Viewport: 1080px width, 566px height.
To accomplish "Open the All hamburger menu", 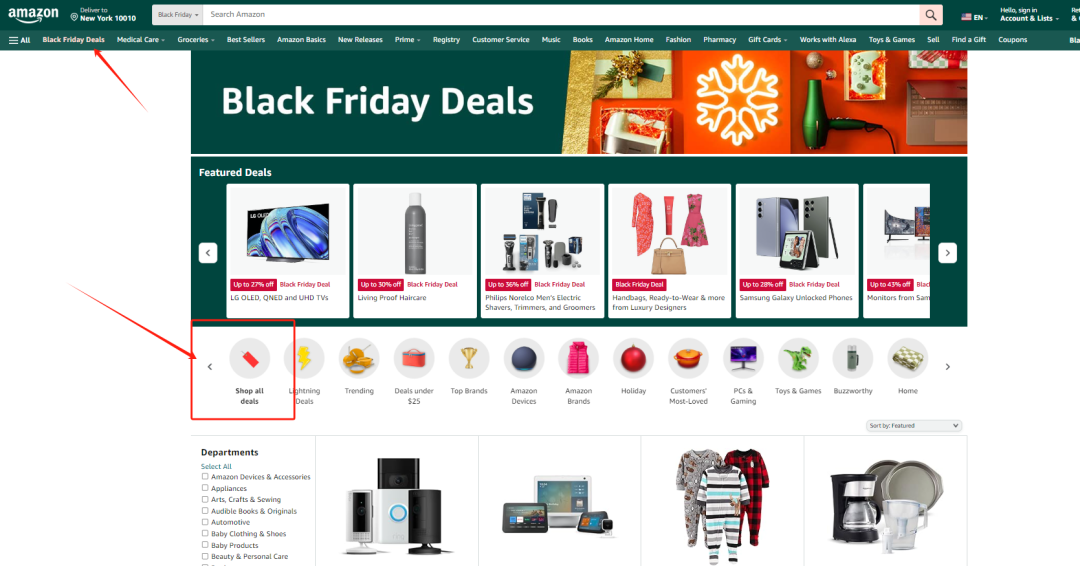I will (19, 40).
